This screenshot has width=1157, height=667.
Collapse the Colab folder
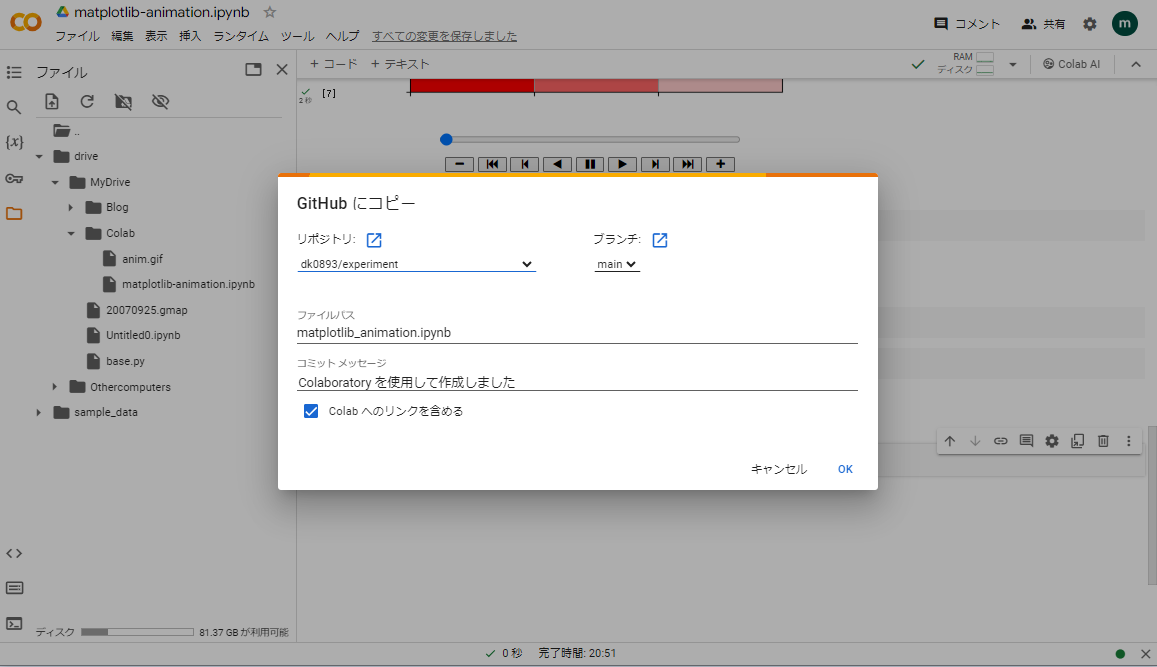tap(71, 233)
